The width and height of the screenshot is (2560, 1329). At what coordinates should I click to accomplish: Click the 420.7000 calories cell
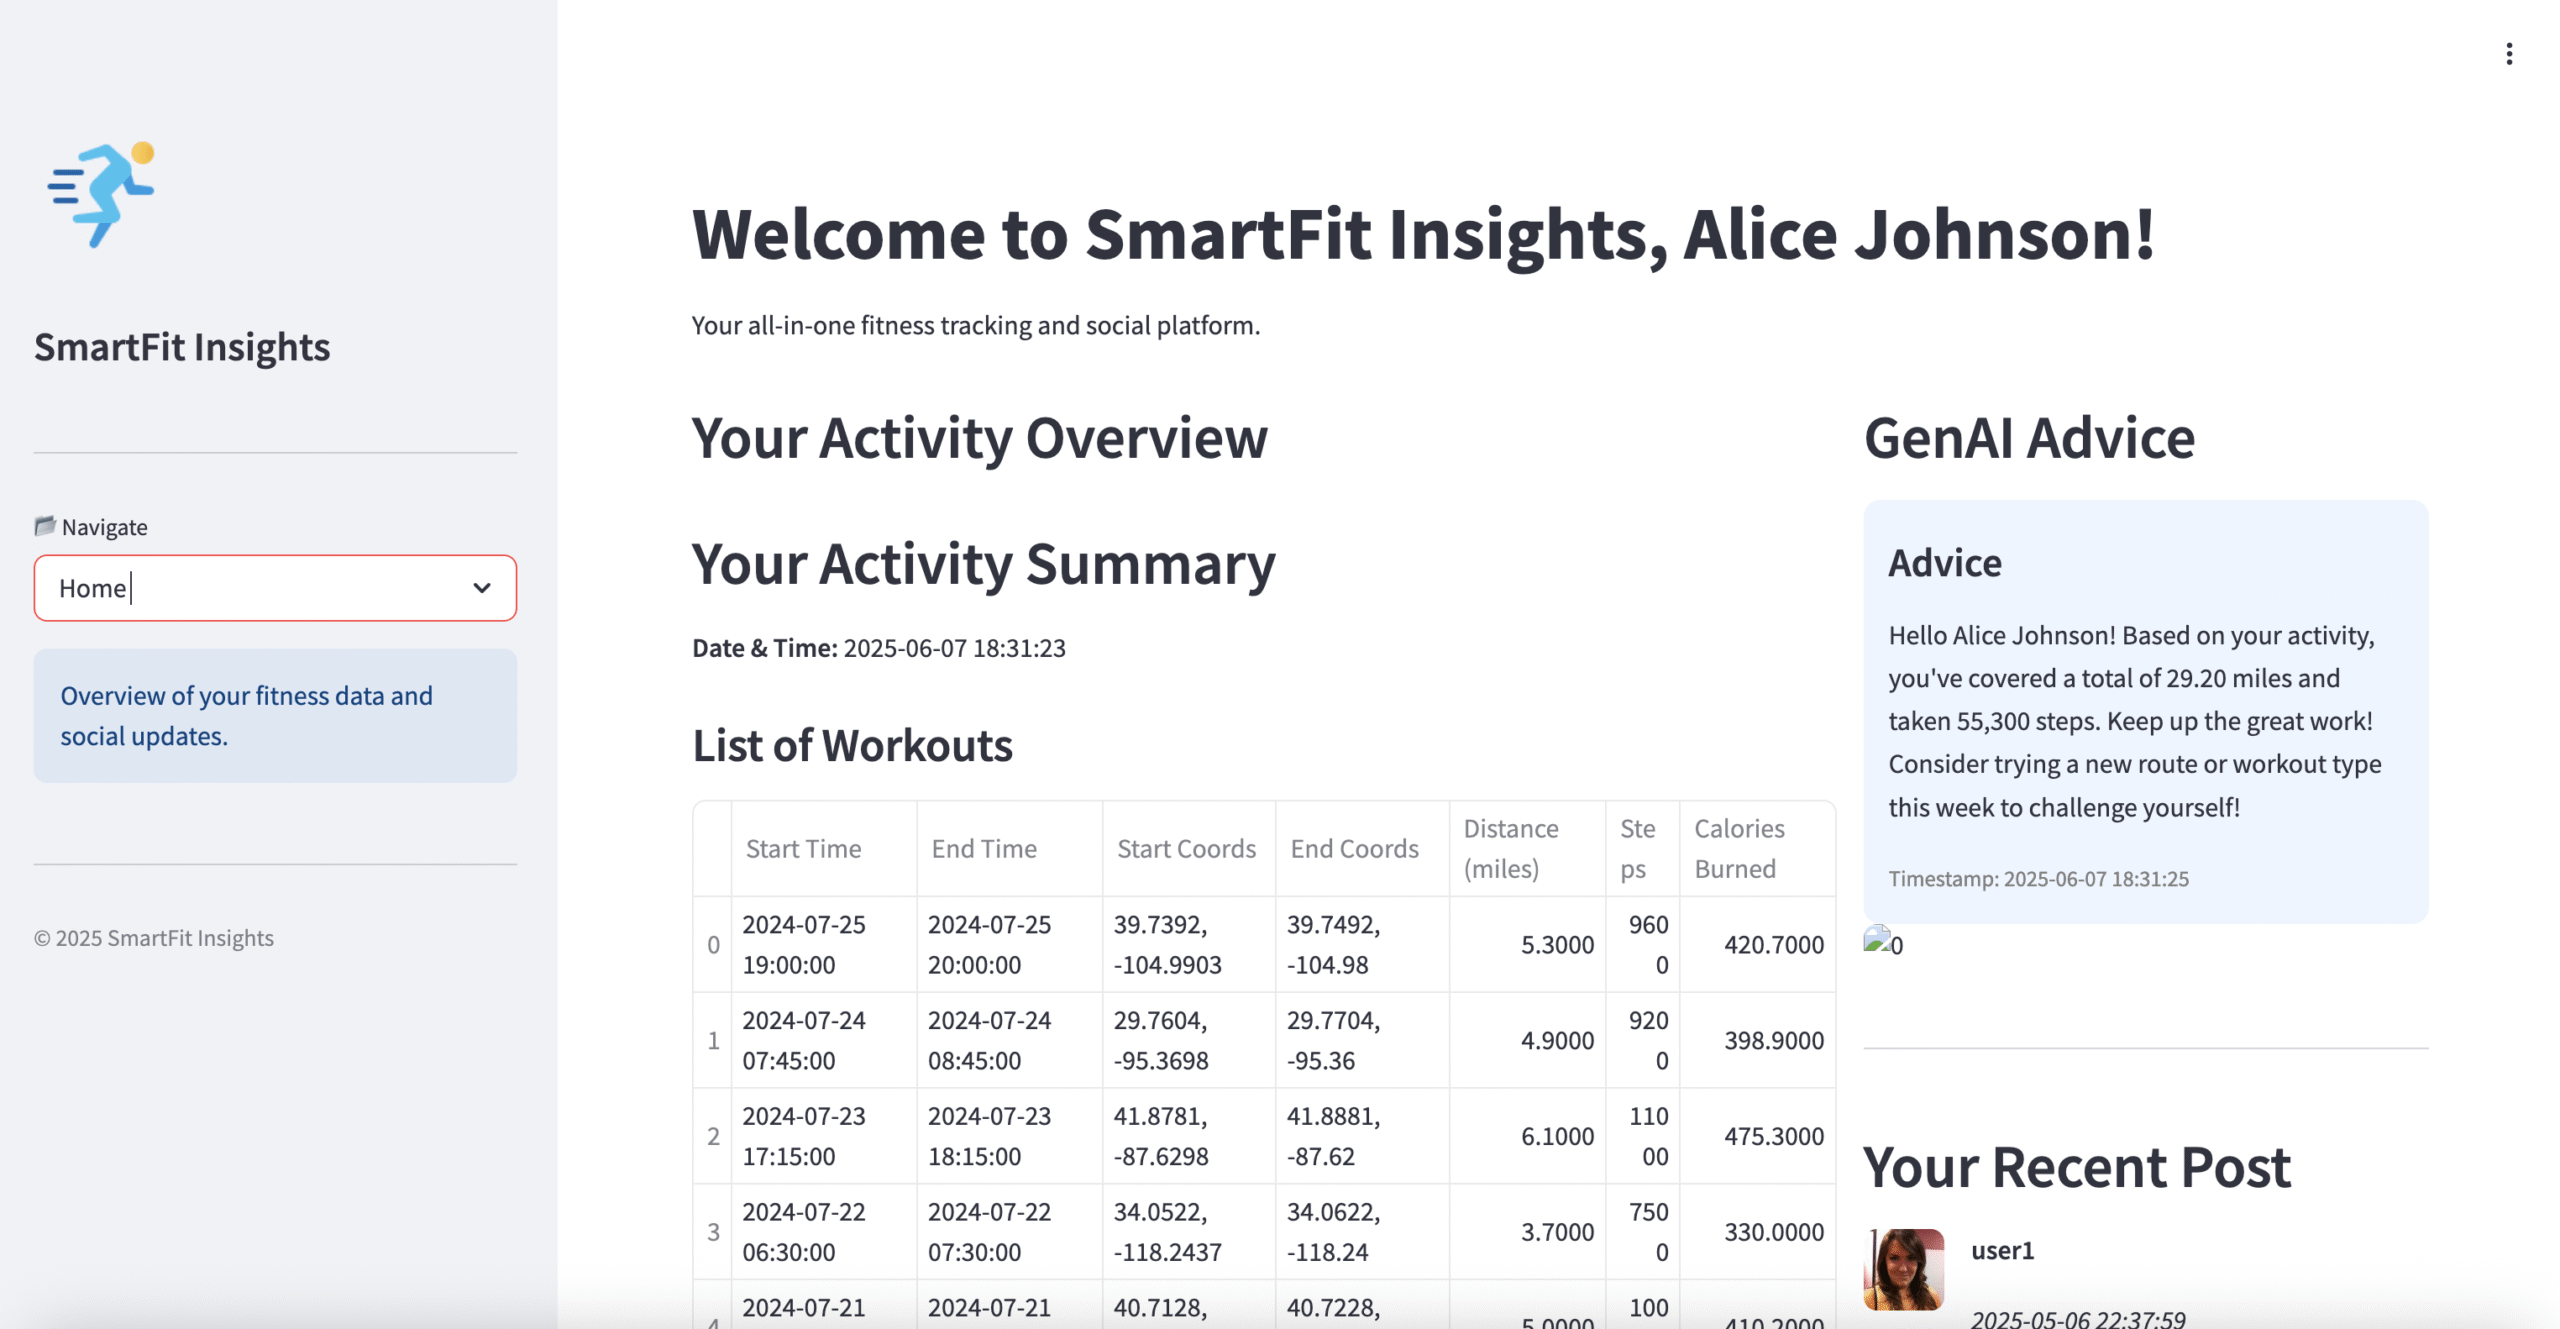[x=1773, y=945]
